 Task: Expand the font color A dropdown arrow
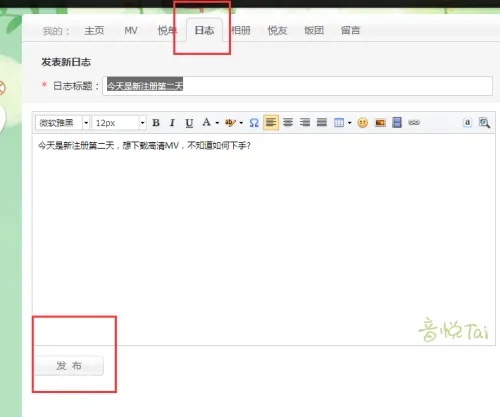click(217, 123)
